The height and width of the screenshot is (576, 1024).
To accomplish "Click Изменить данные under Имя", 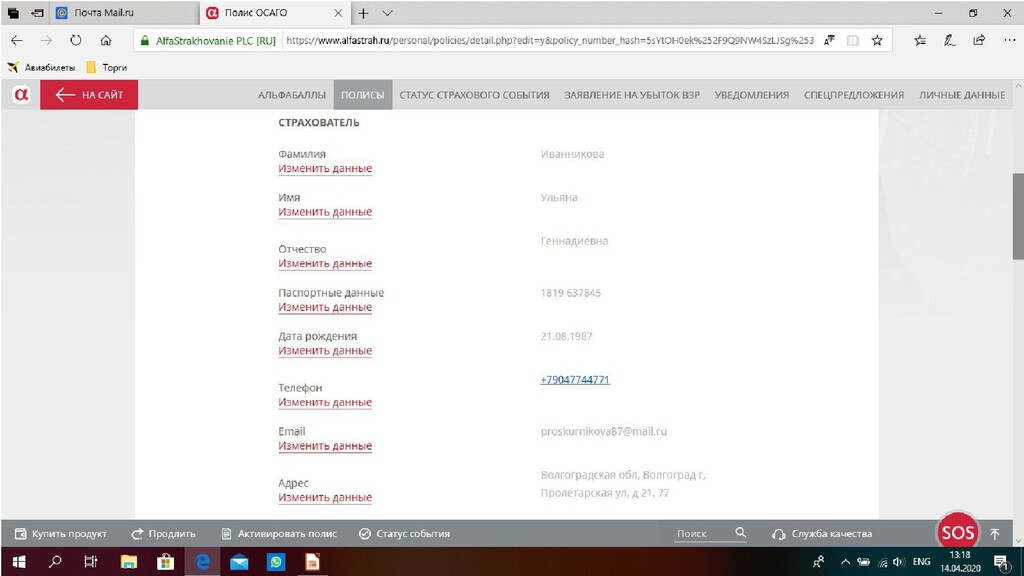I will [x=325, y=212].
